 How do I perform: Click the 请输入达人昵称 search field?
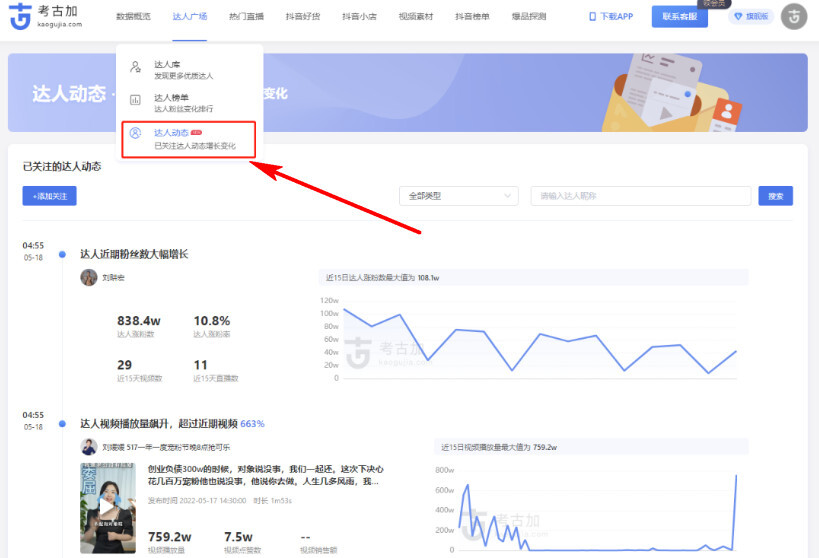click(640, 196)
